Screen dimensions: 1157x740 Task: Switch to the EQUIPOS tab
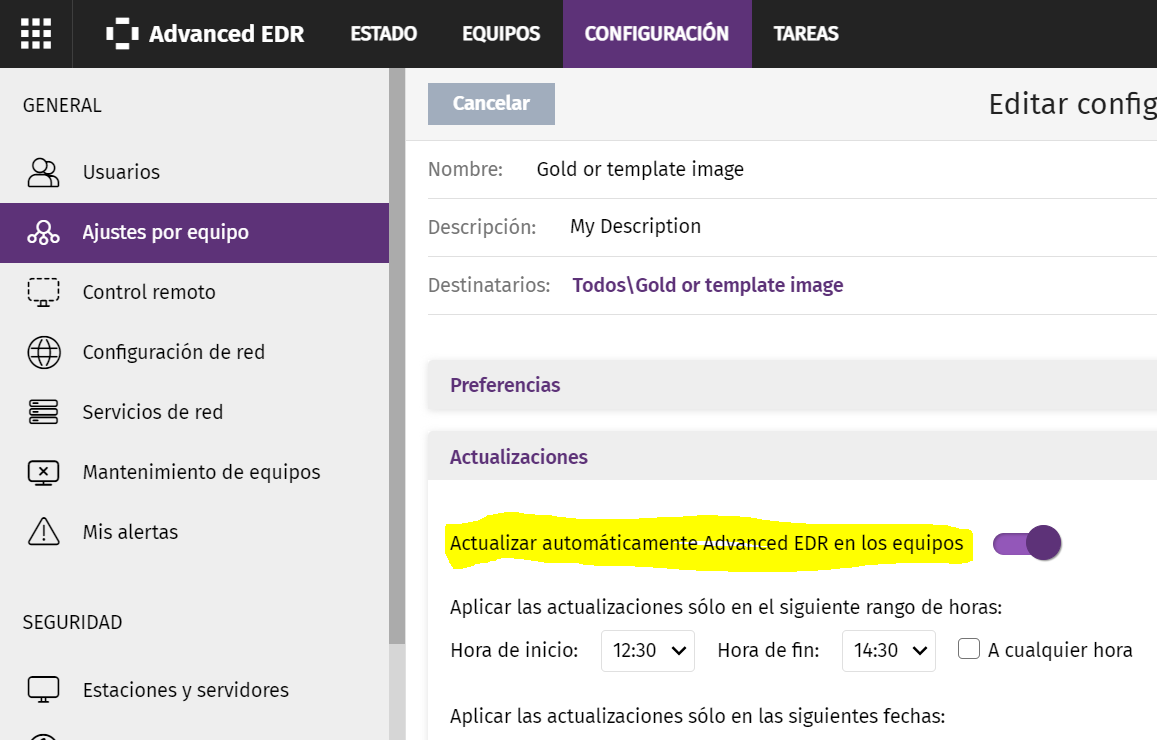pyautogui.click(x=501, y=34)
